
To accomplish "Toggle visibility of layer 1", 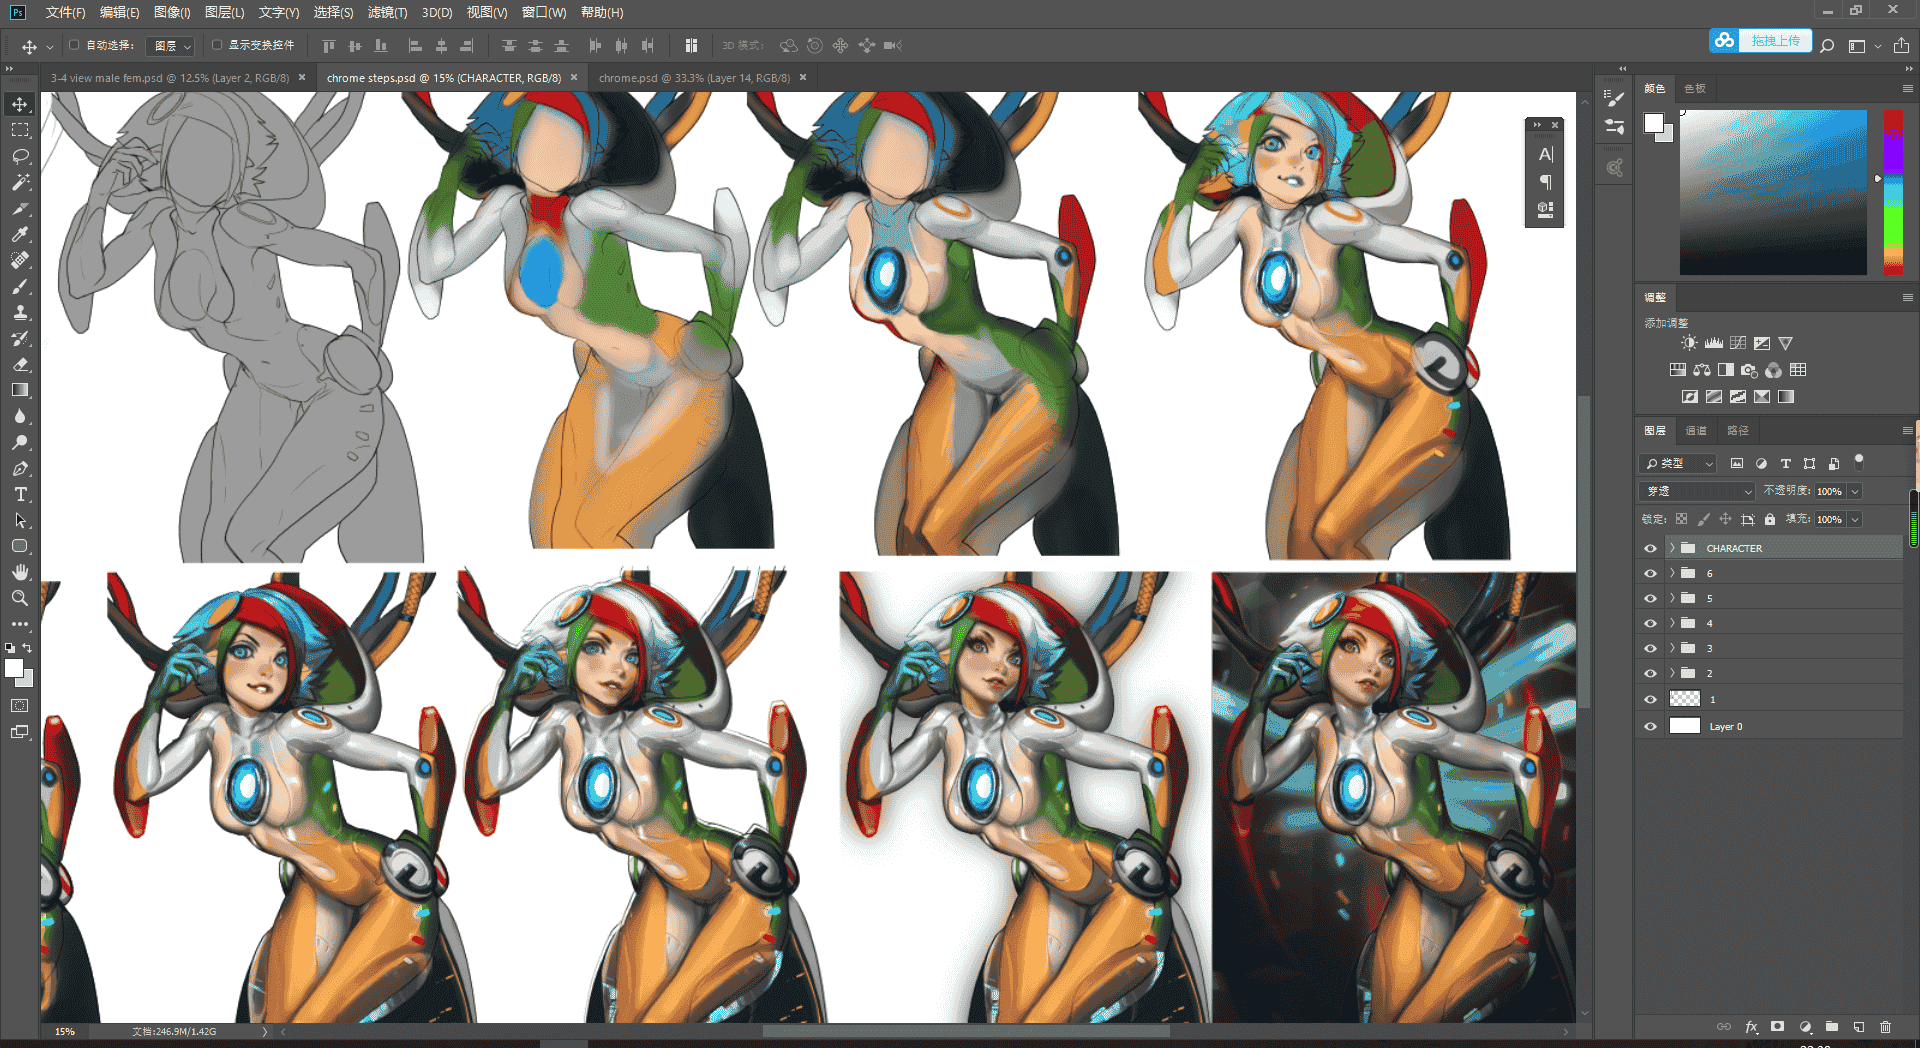I will [1650, 699].
